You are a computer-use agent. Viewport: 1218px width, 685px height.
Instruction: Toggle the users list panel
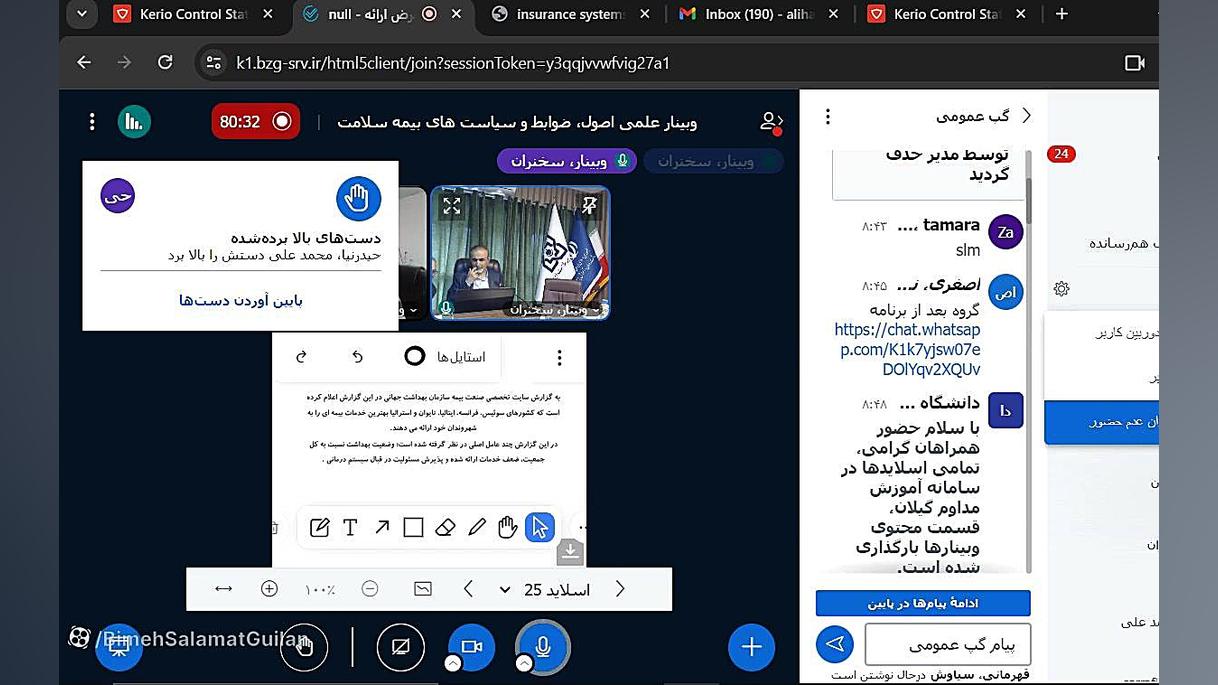pos(770,122)
